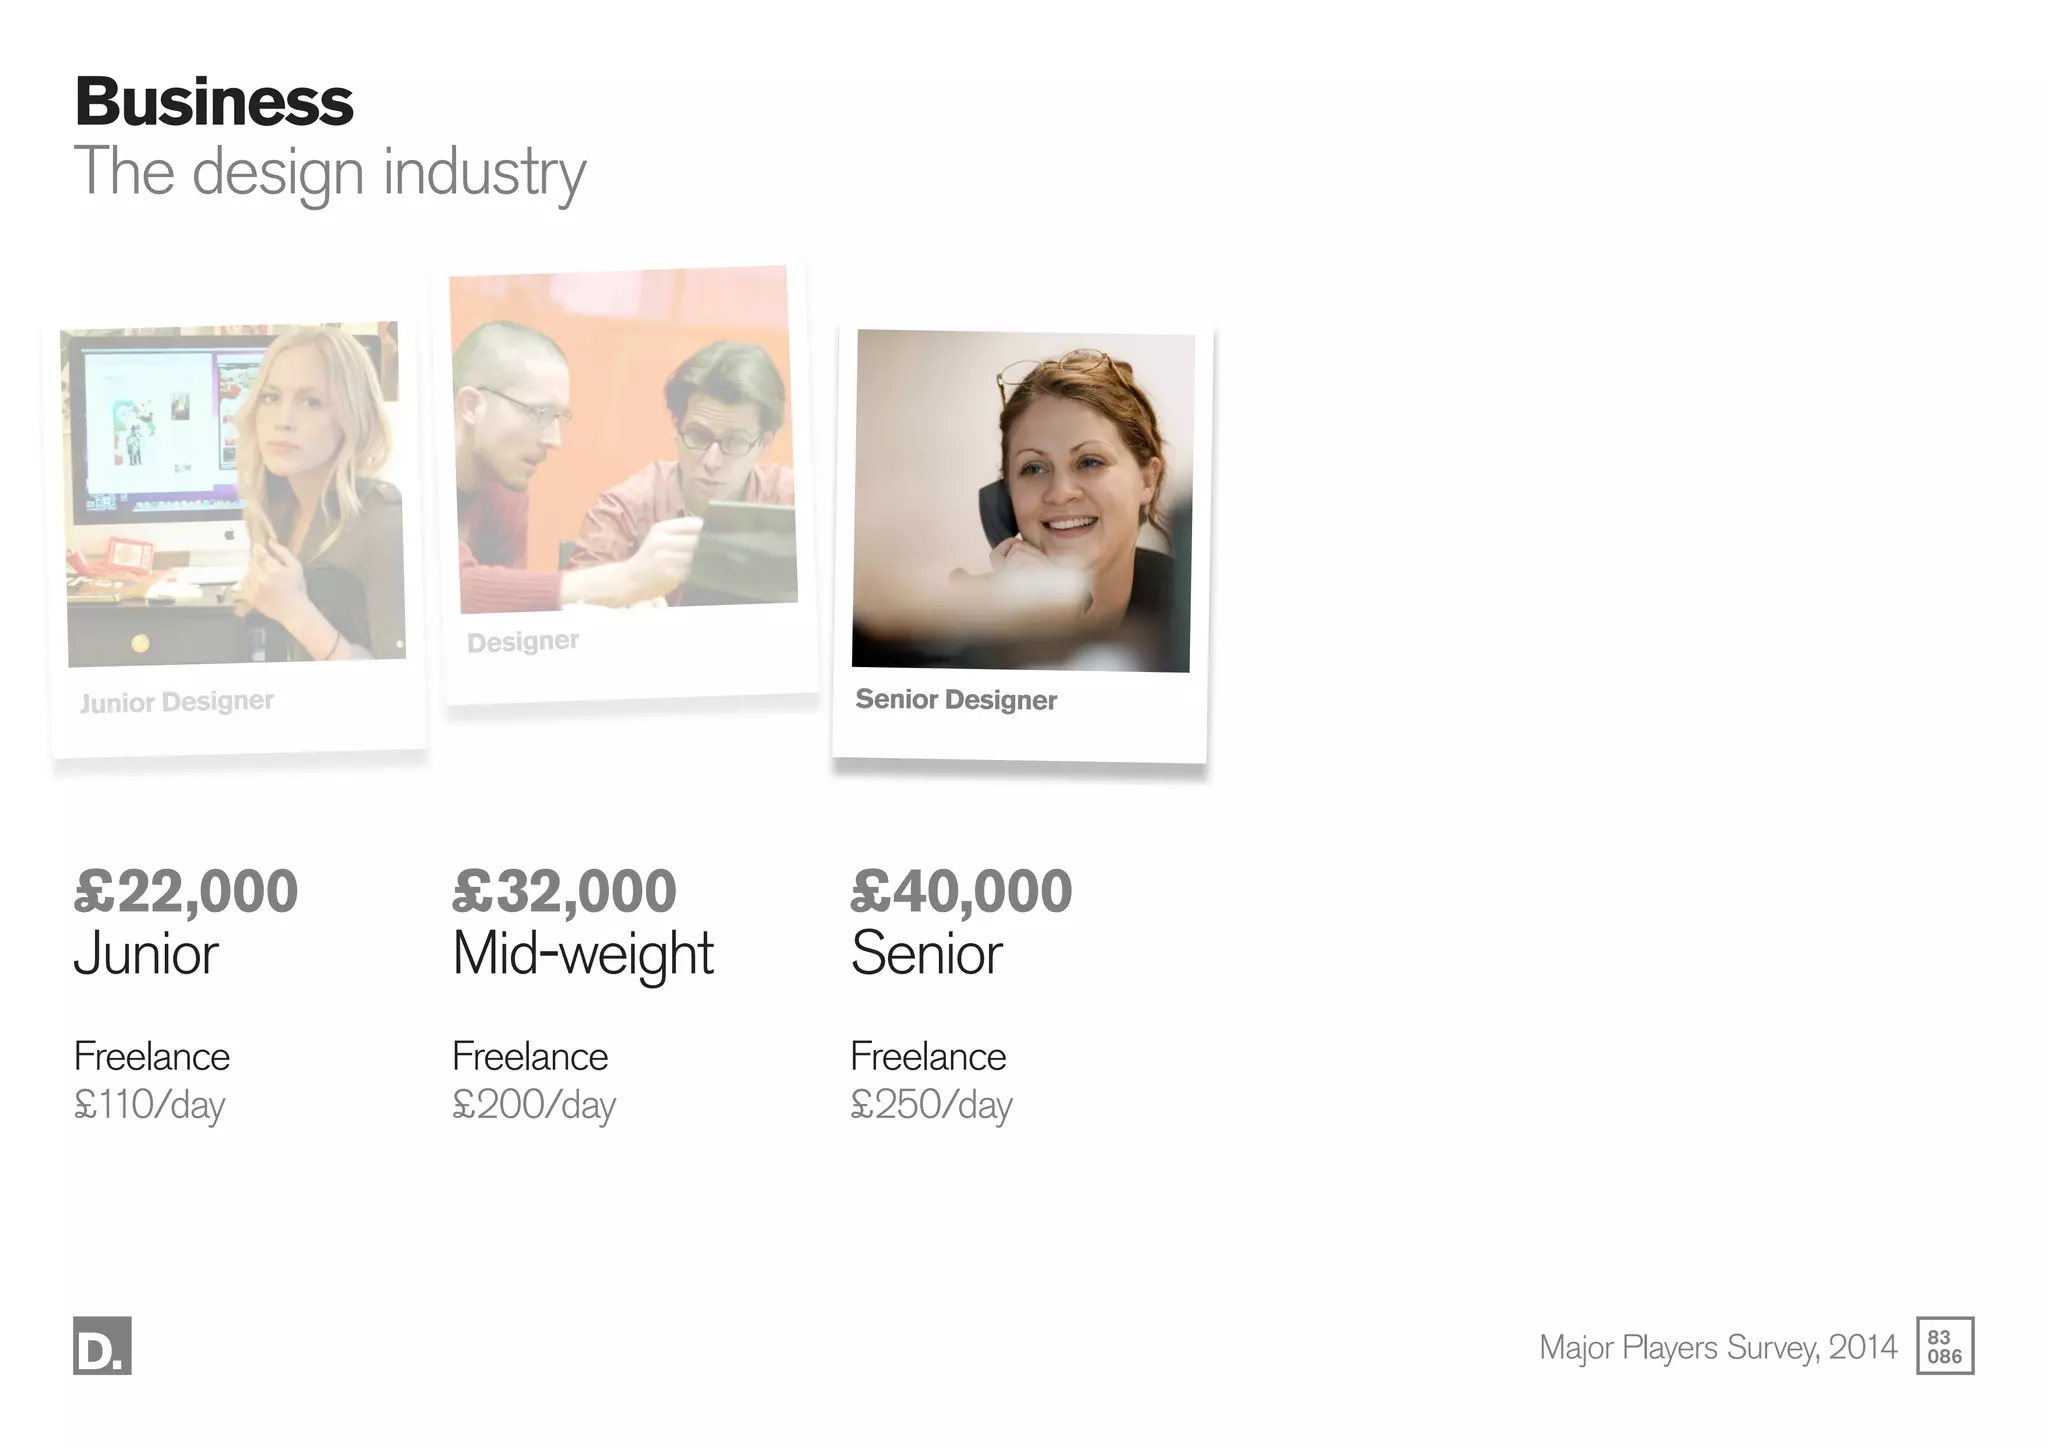Click the 83 086 page number box
This screenshot has width=2048, height=1448.
[x=1945, y=1346]
